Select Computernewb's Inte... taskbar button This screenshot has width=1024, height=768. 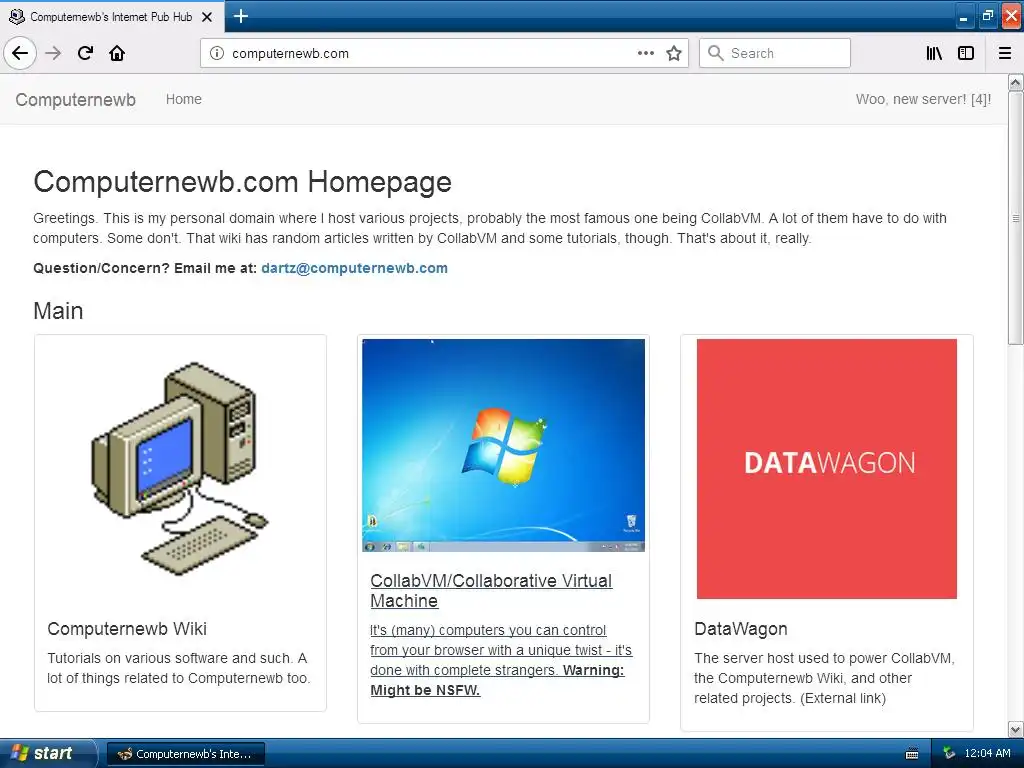(x=186, y=754)
